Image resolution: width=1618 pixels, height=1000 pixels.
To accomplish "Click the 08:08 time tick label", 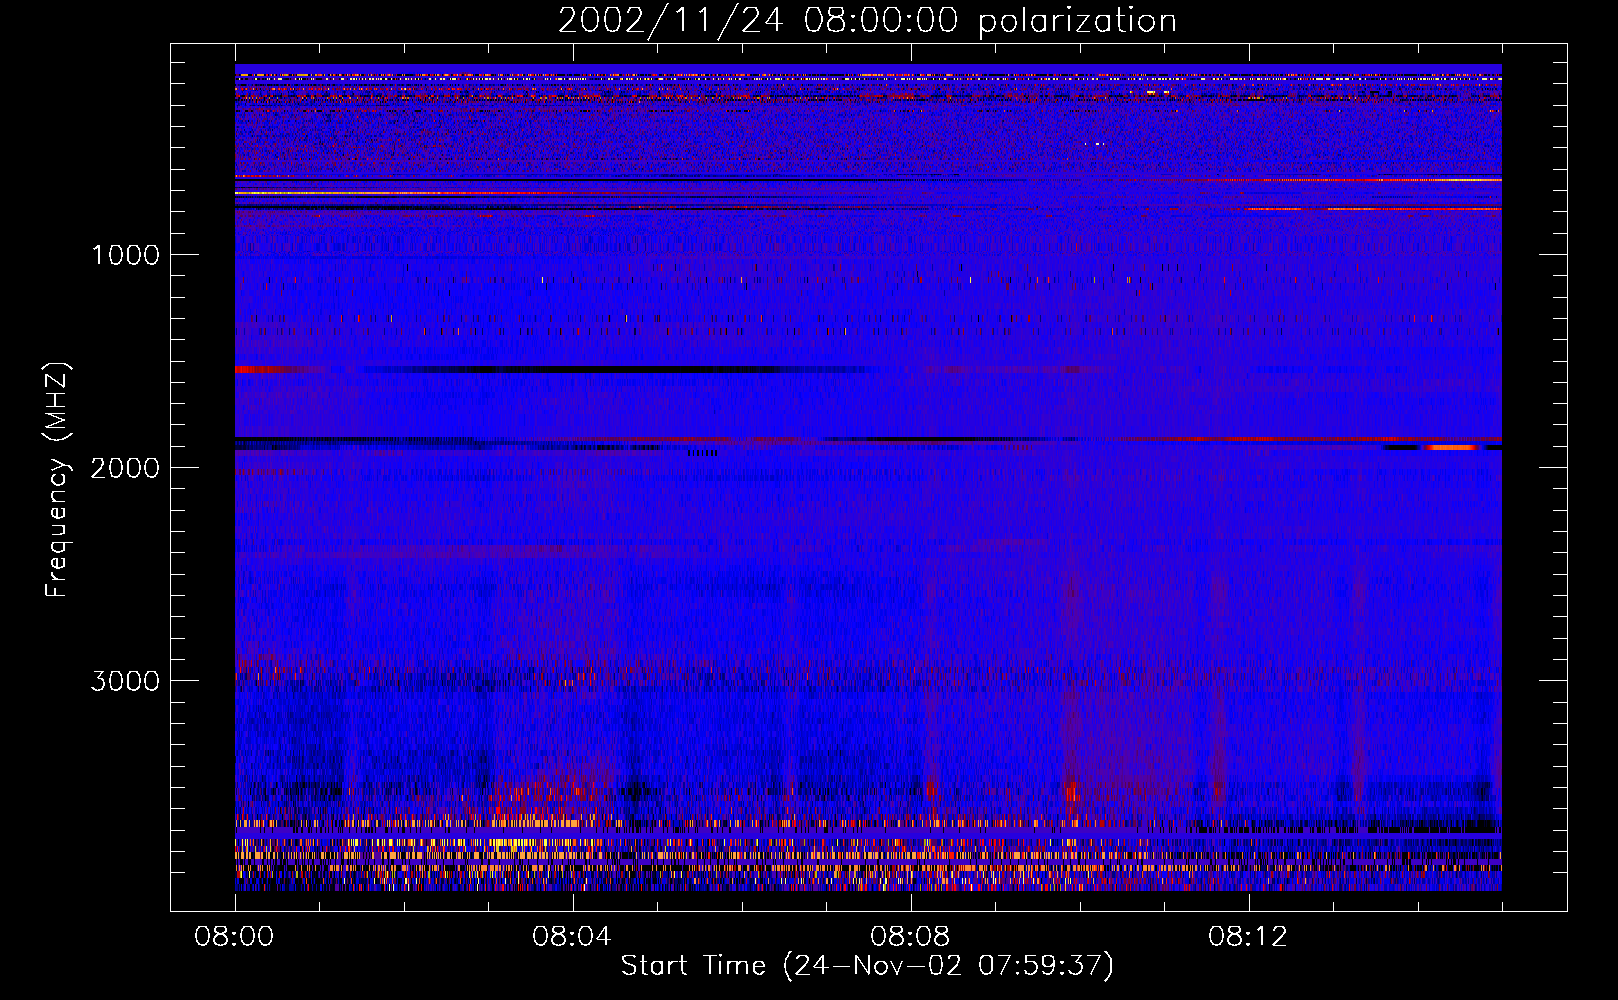I will coord(910,937).
